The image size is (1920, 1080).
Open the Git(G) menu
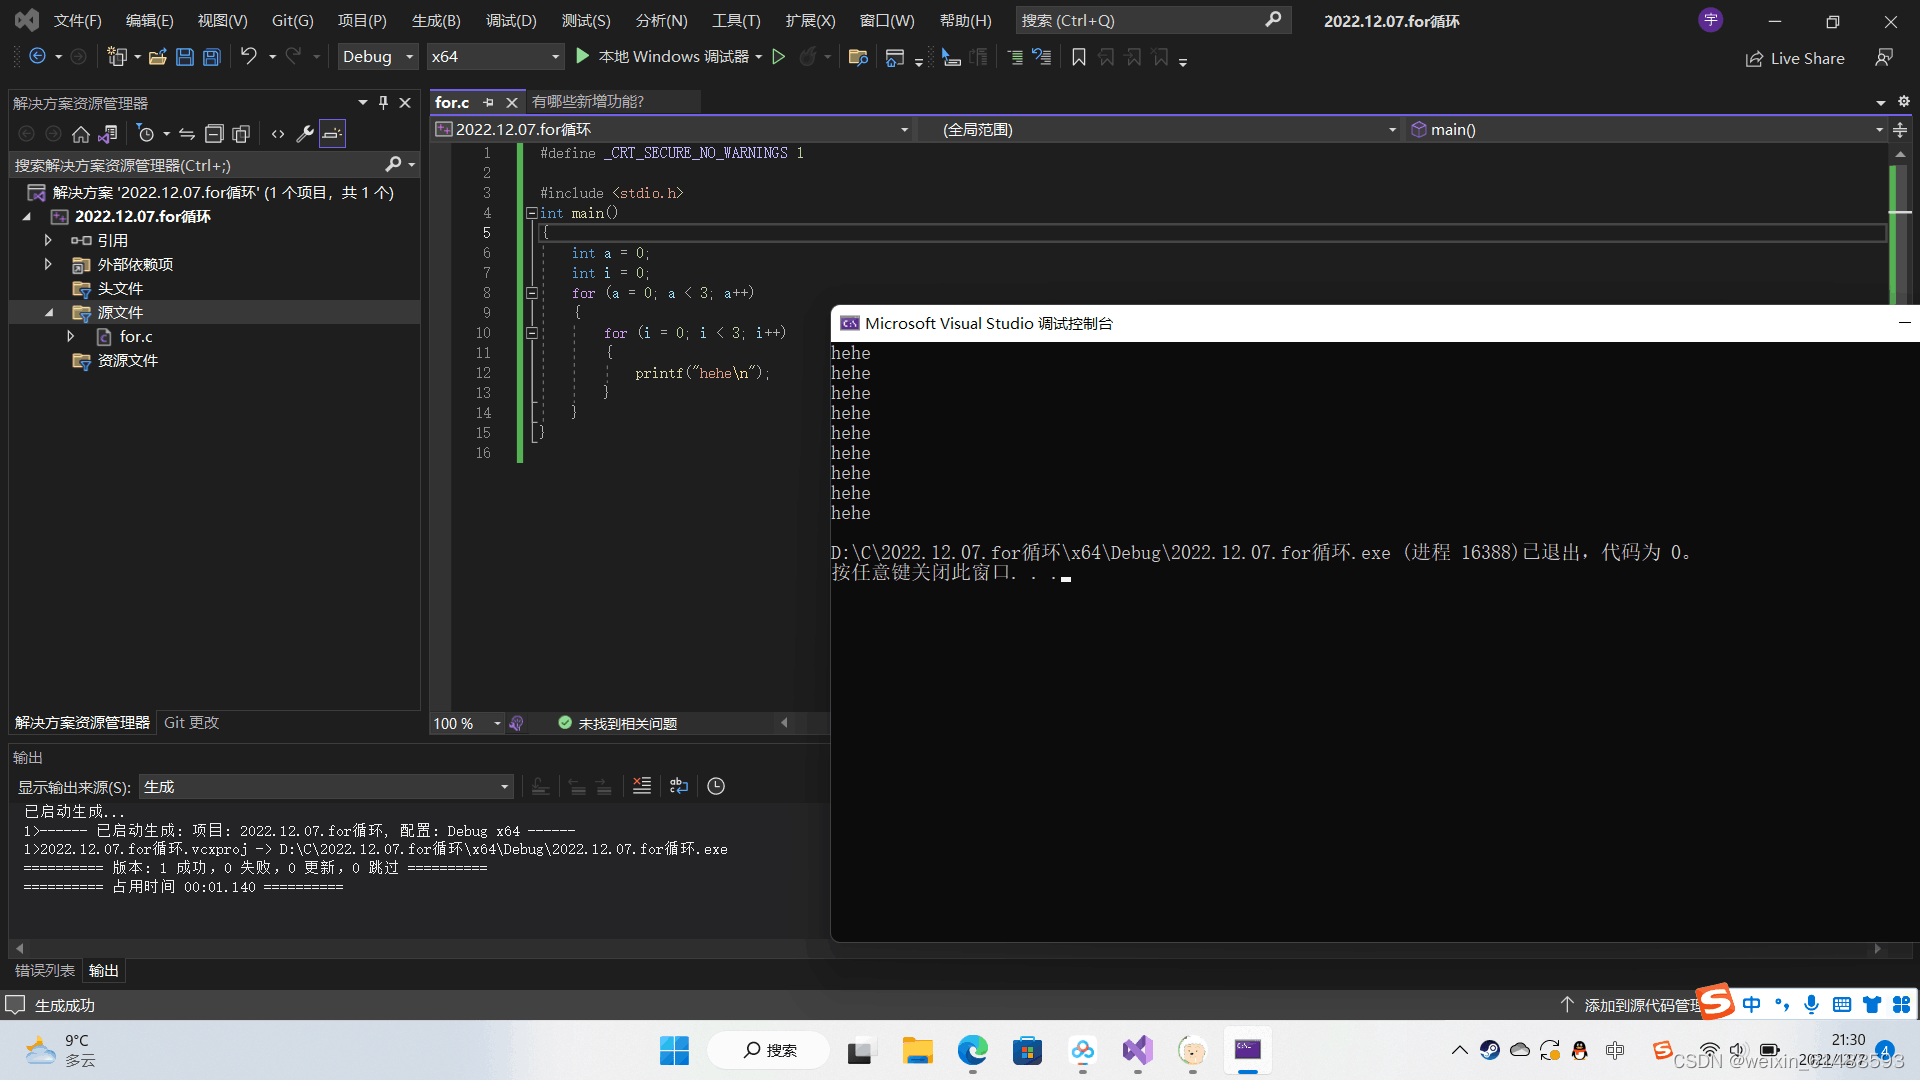pos(292,20)
